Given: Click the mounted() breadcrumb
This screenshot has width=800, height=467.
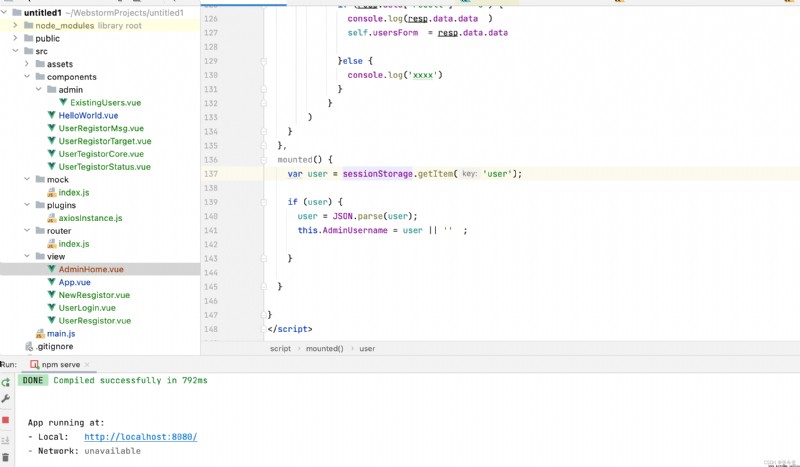Looking at the screenshot, I should click(324, 349).
